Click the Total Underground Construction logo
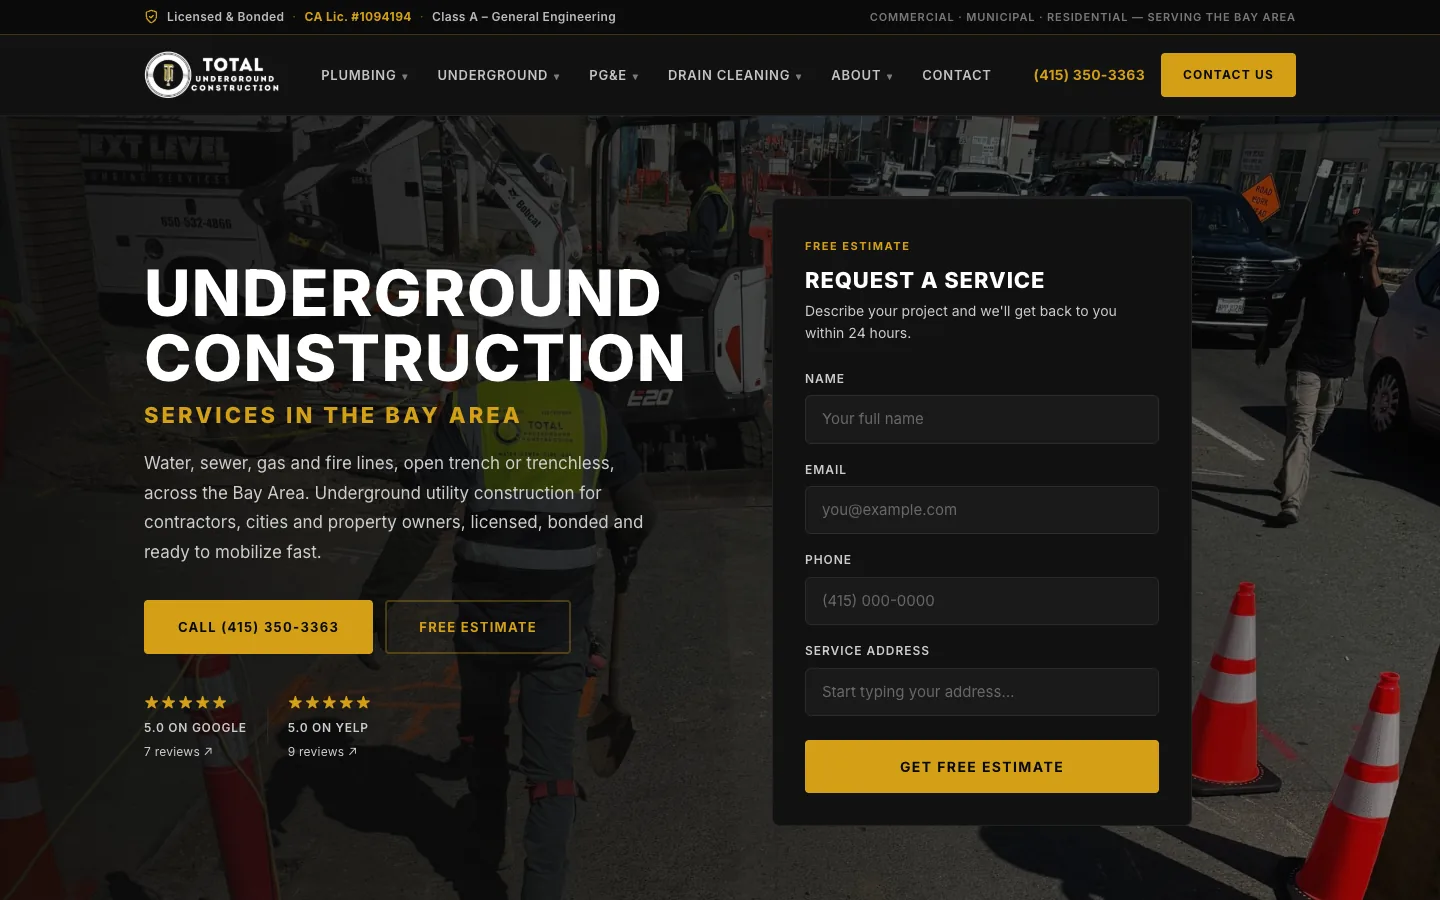1440x900 pixels. [212, 75]
